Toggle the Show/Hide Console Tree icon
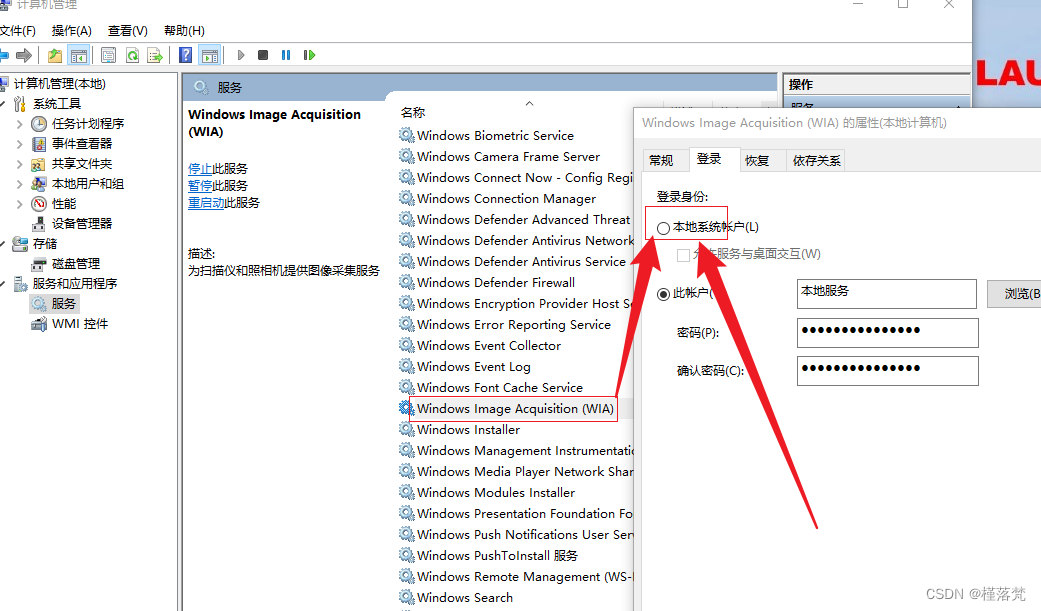 coord(79,55)
